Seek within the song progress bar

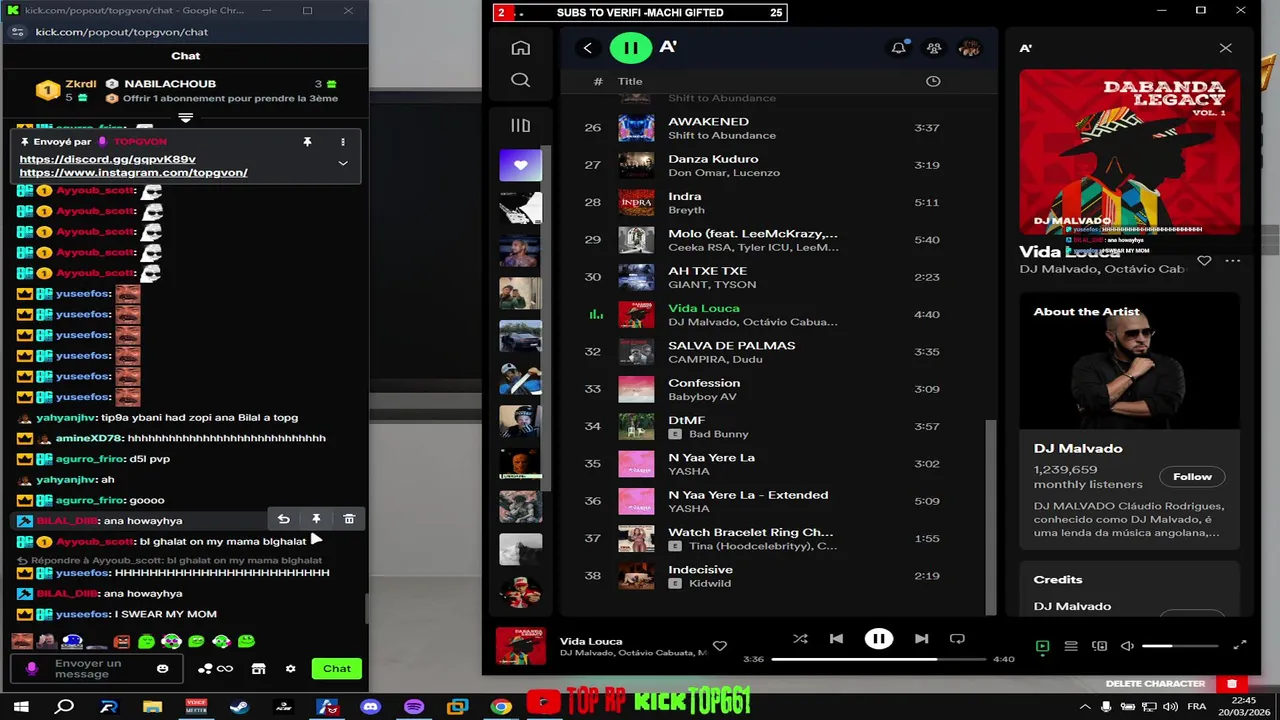(879, 659)
